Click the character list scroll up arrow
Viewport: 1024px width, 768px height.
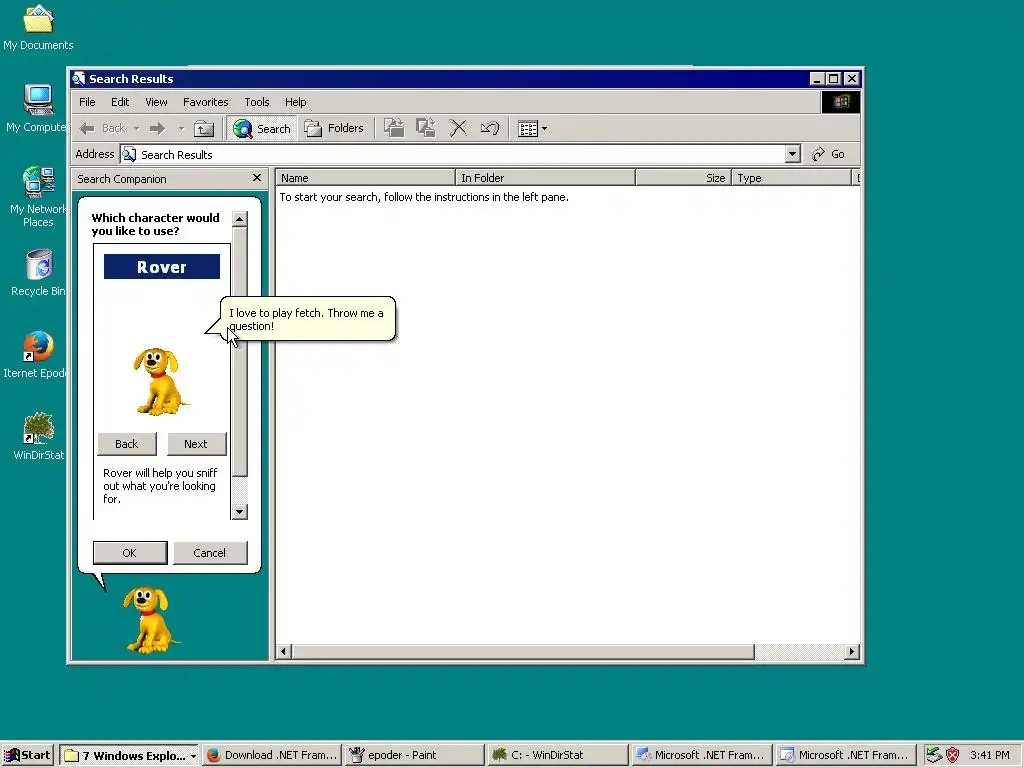240,219
